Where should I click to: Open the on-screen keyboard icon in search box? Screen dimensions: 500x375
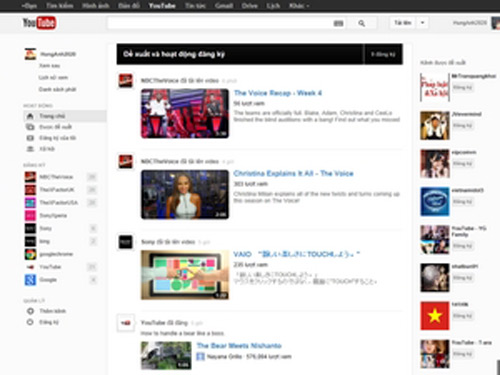click(338, 23)
